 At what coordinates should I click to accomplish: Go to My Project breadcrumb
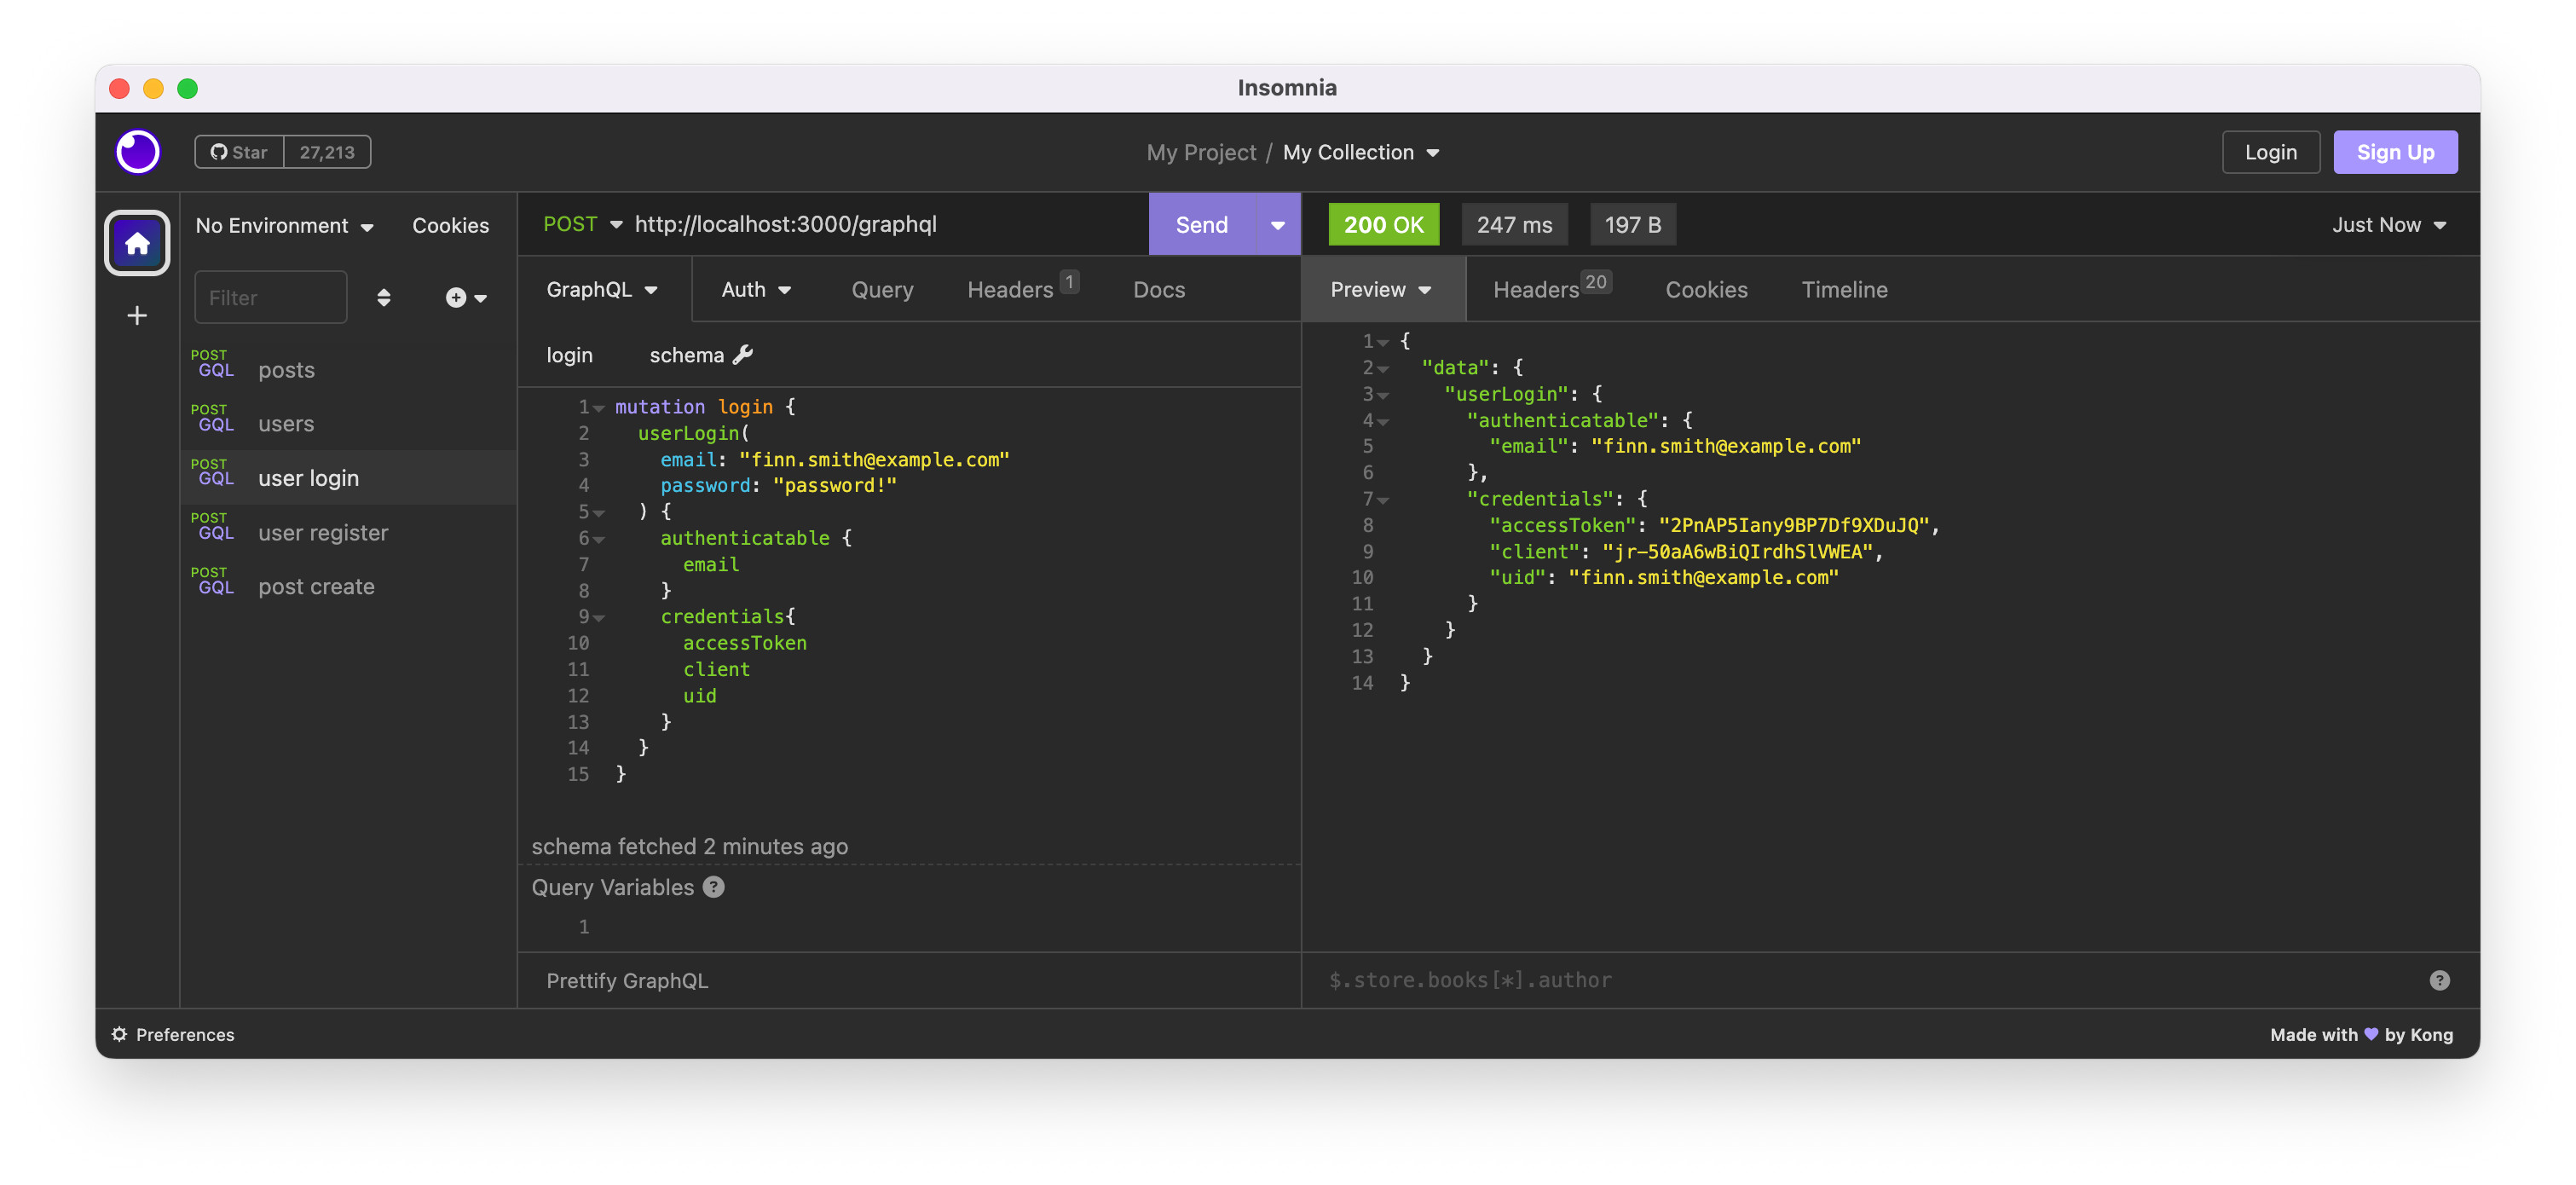click(1200, 152)
